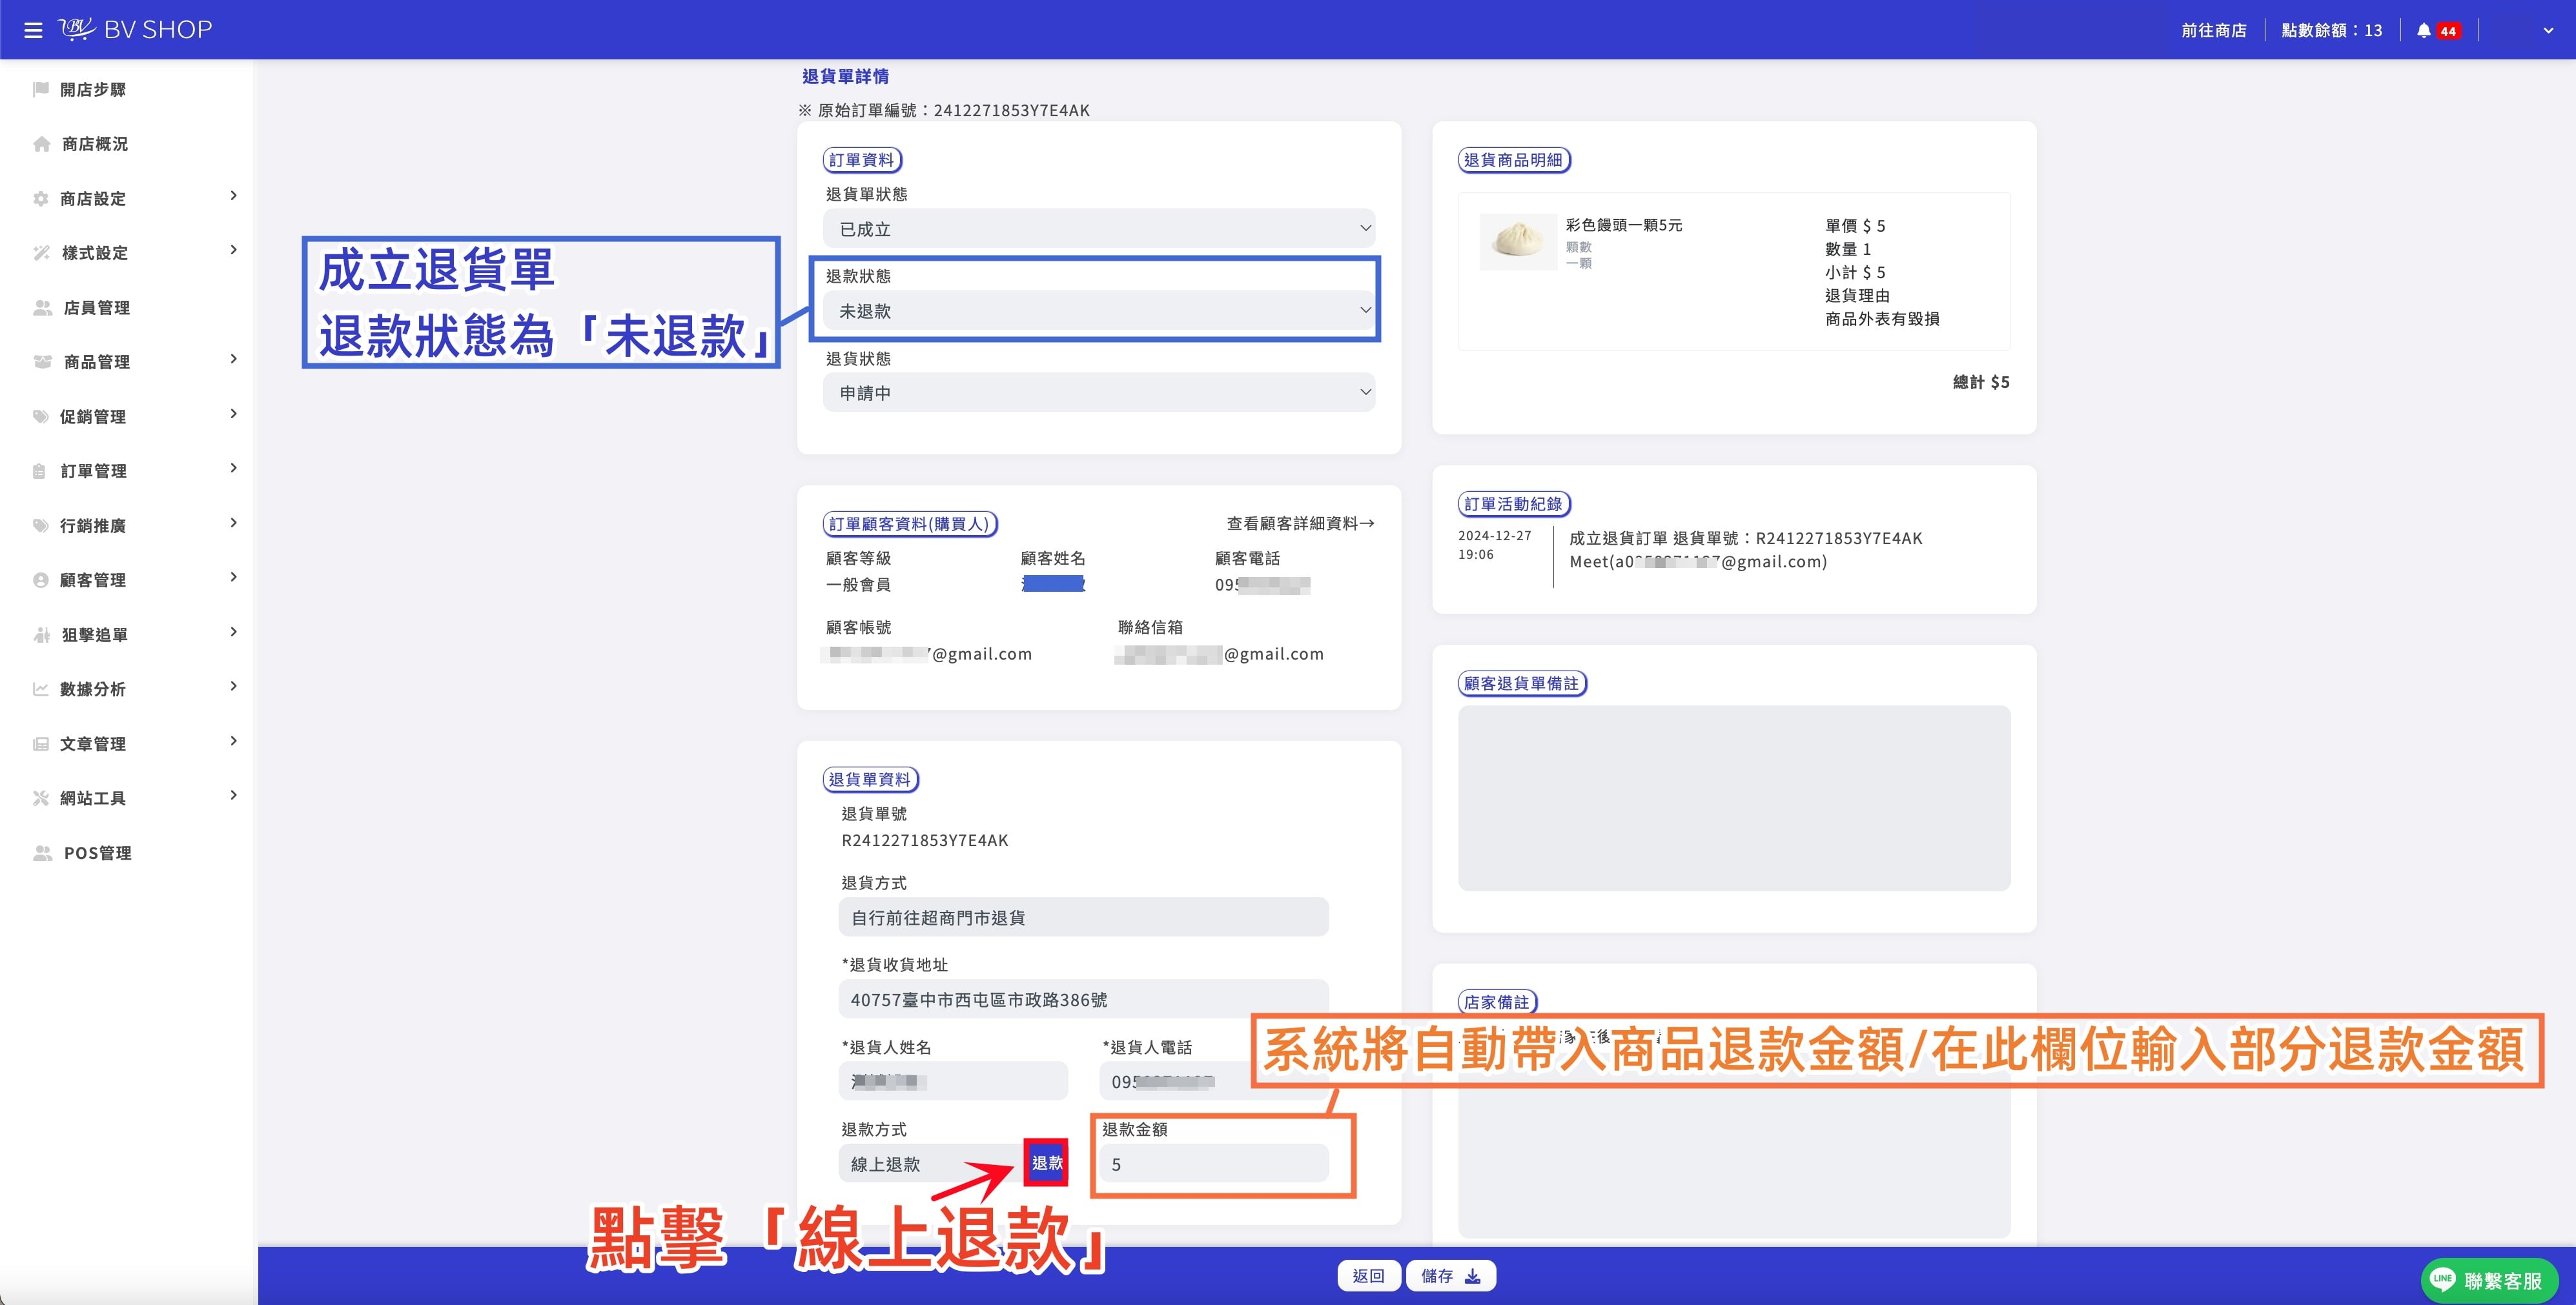The image size is (2576, 1305).
Task: Open the 退款狀態 dropdown showing 未退款
Action: pos(1099,311)
